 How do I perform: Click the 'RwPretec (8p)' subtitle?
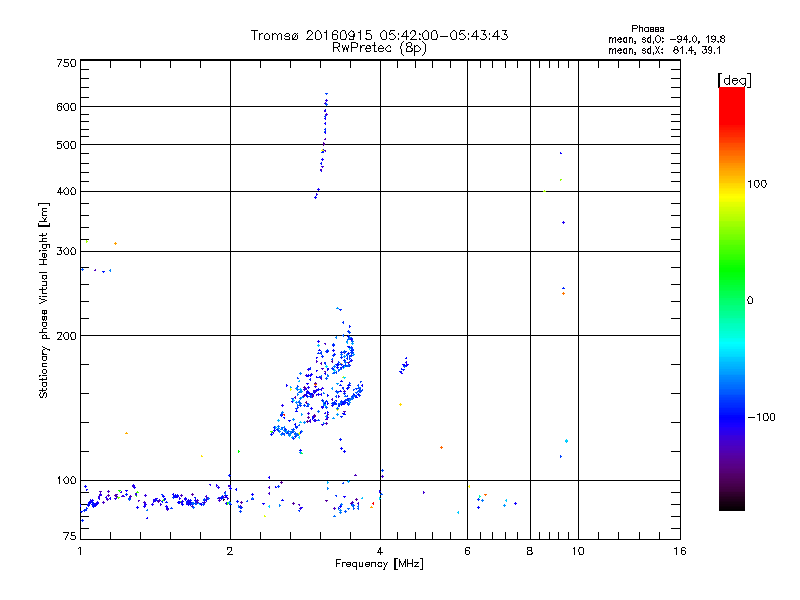(379, 48)
